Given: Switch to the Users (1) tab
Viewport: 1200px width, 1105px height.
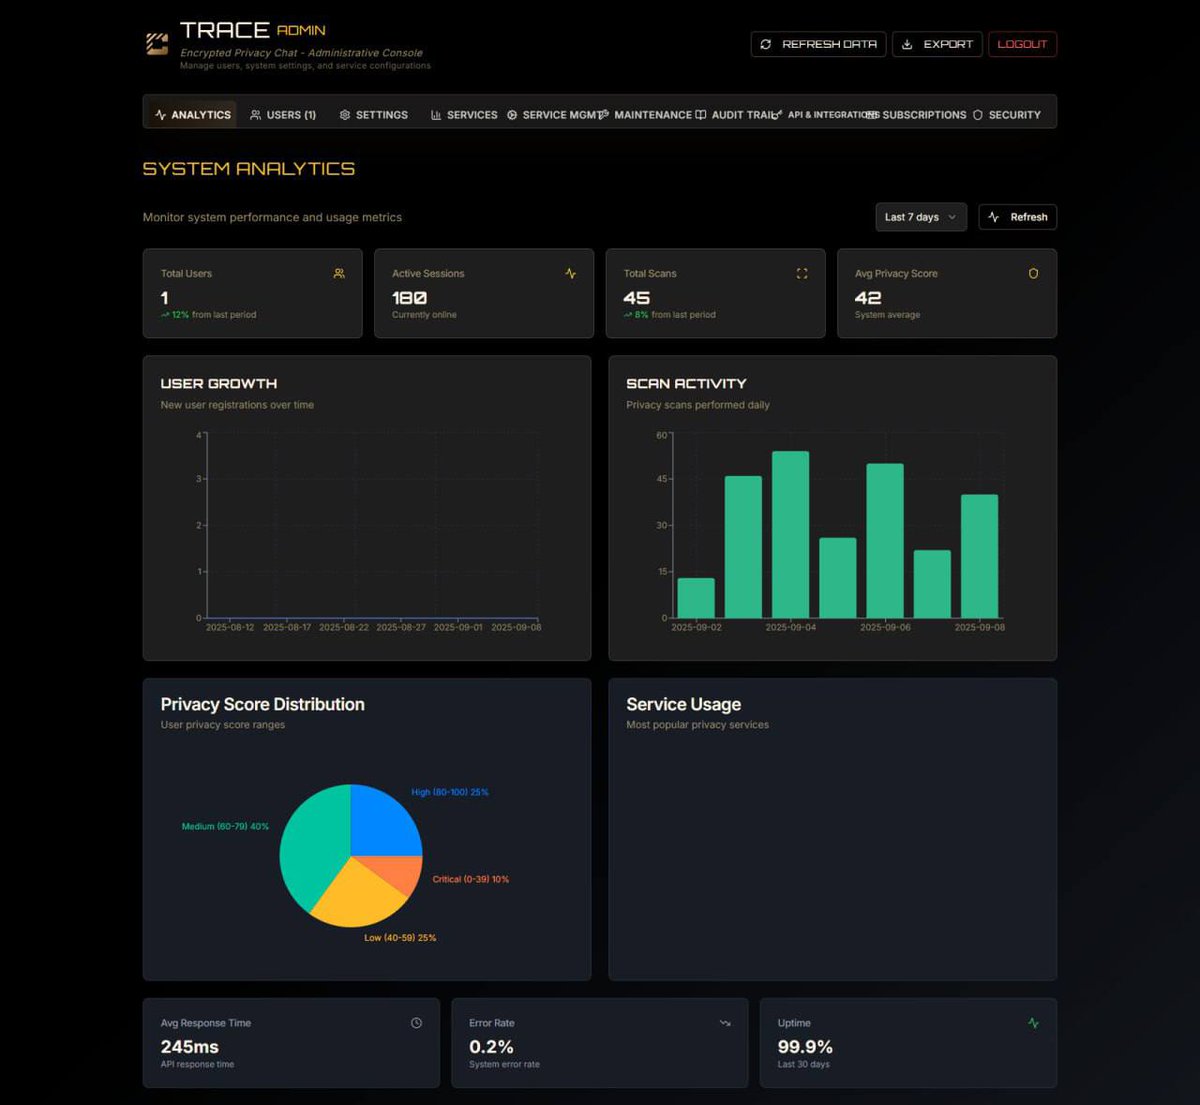Looking at the screenshot, I should (x=283, y=115).
